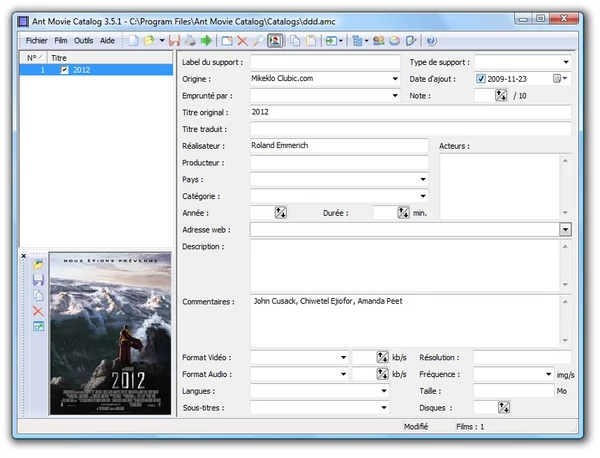
Task: Save the picture with the panel floppy icon
Action: [x=38, y=280]
